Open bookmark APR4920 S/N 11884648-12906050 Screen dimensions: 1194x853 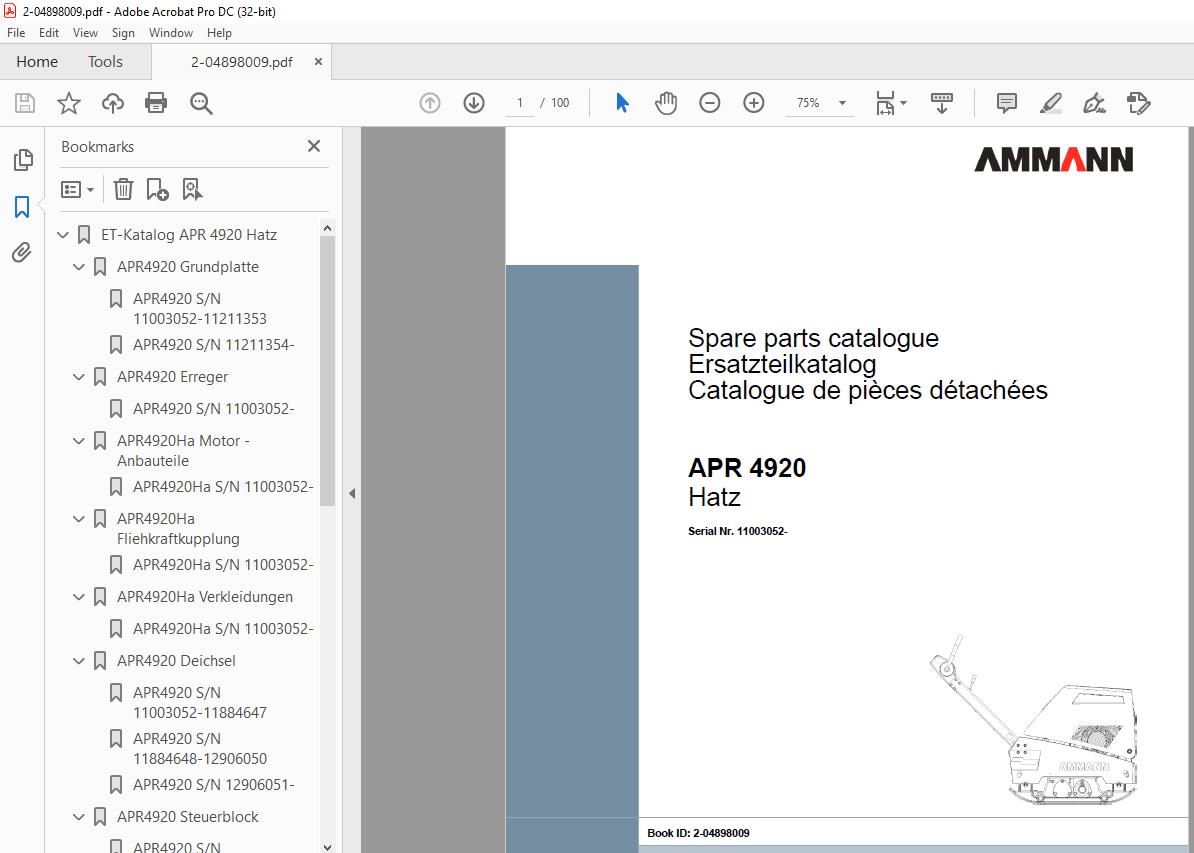200,749
